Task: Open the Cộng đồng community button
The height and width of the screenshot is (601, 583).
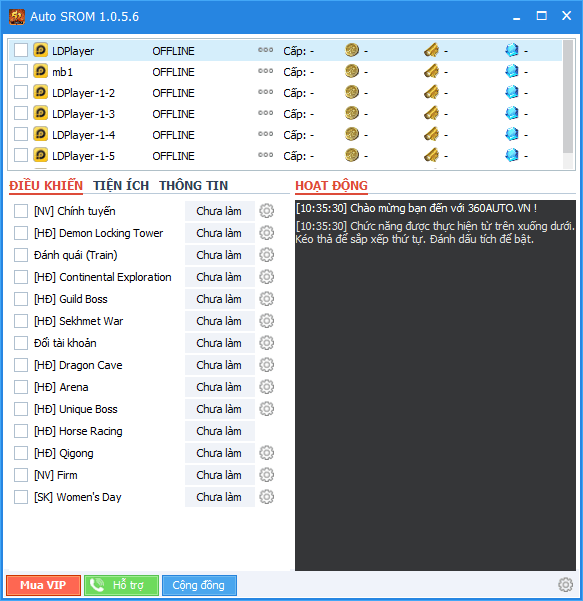Action: click(x=199, y=585)
